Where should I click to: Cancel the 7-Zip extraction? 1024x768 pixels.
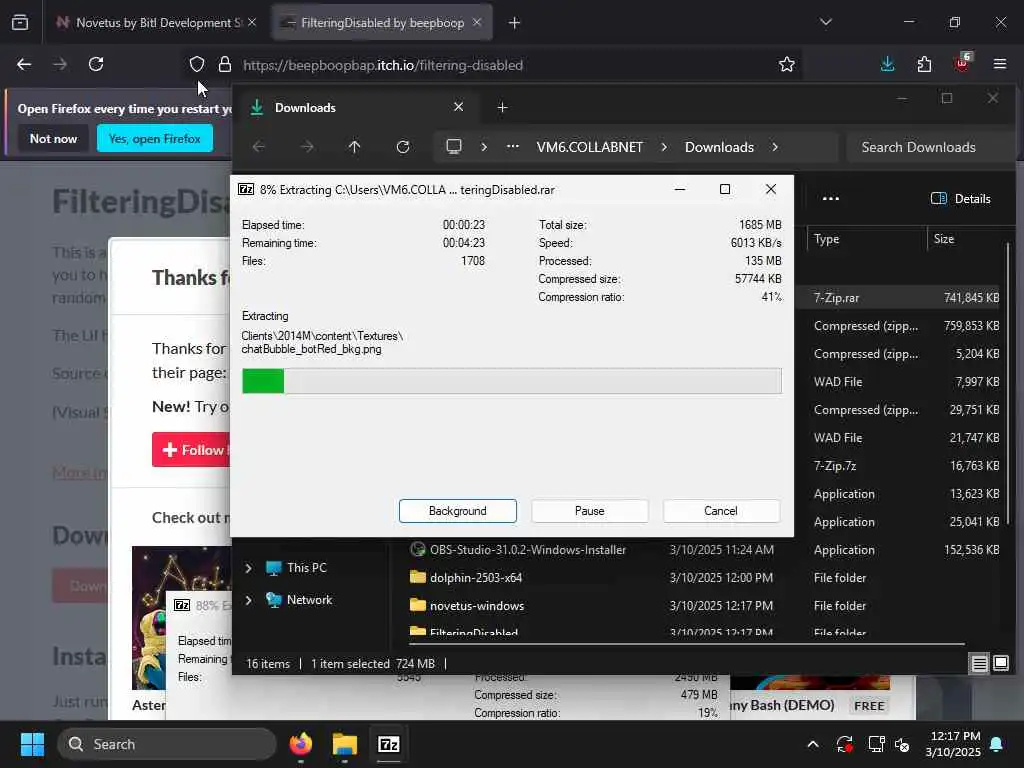coord(721,511)
